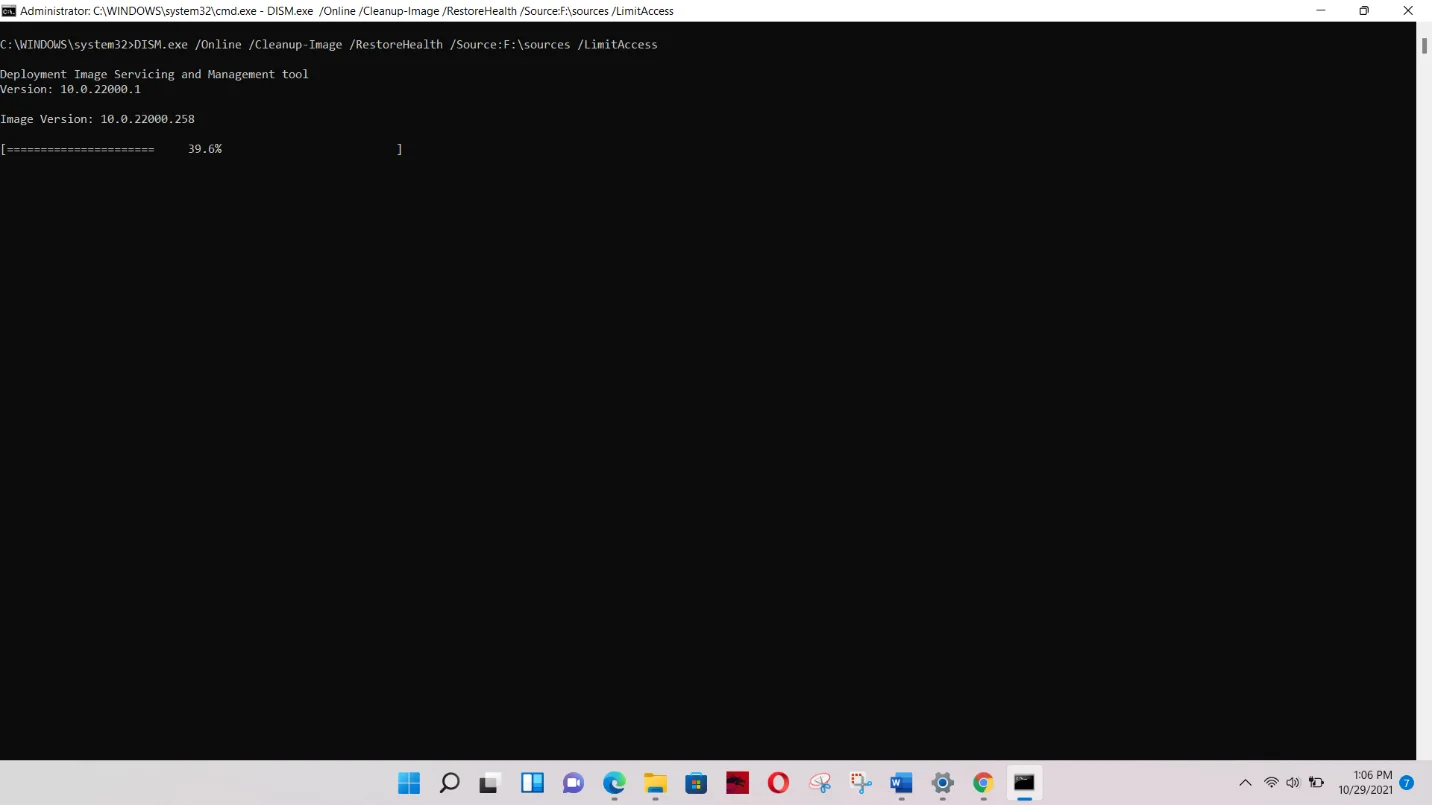Open notification badge showing 7

[x=1407, y=783]
